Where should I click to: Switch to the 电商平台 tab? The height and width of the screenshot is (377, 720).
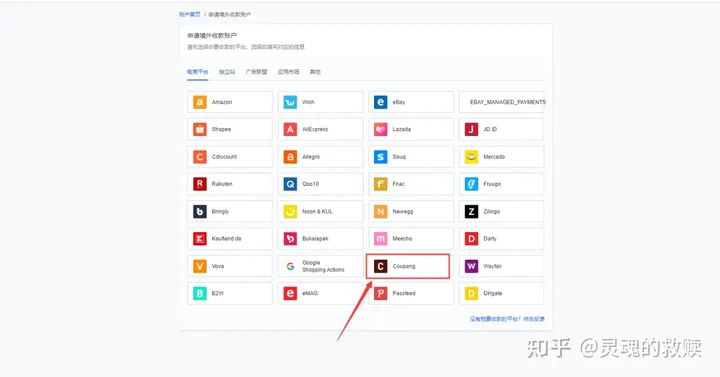pyautogui.click(x=197, y=72)
